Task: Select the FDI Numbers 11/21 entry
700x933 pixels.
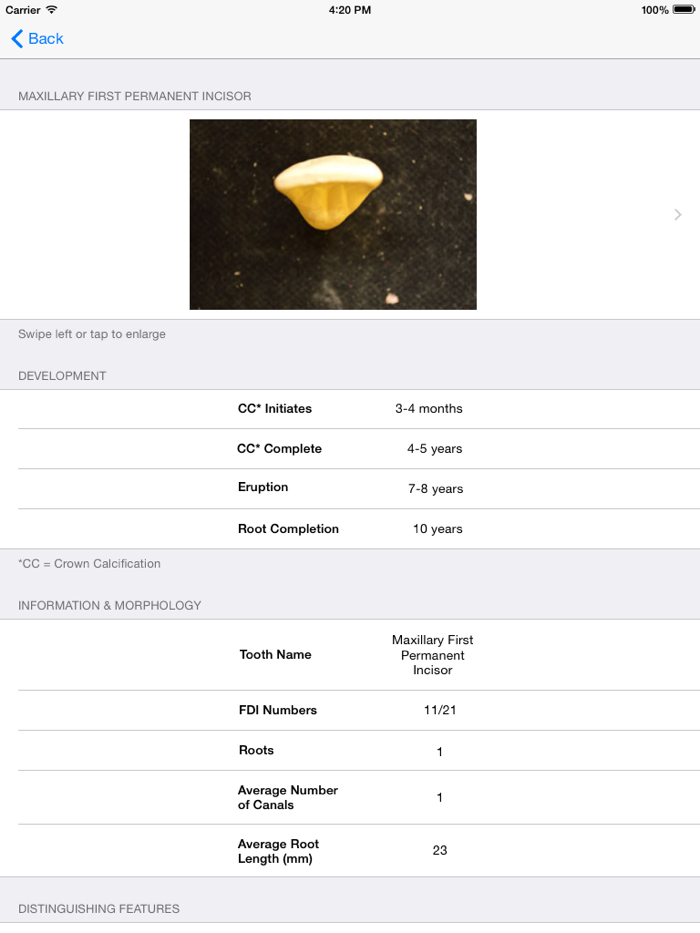Action: tap(350, 709)
